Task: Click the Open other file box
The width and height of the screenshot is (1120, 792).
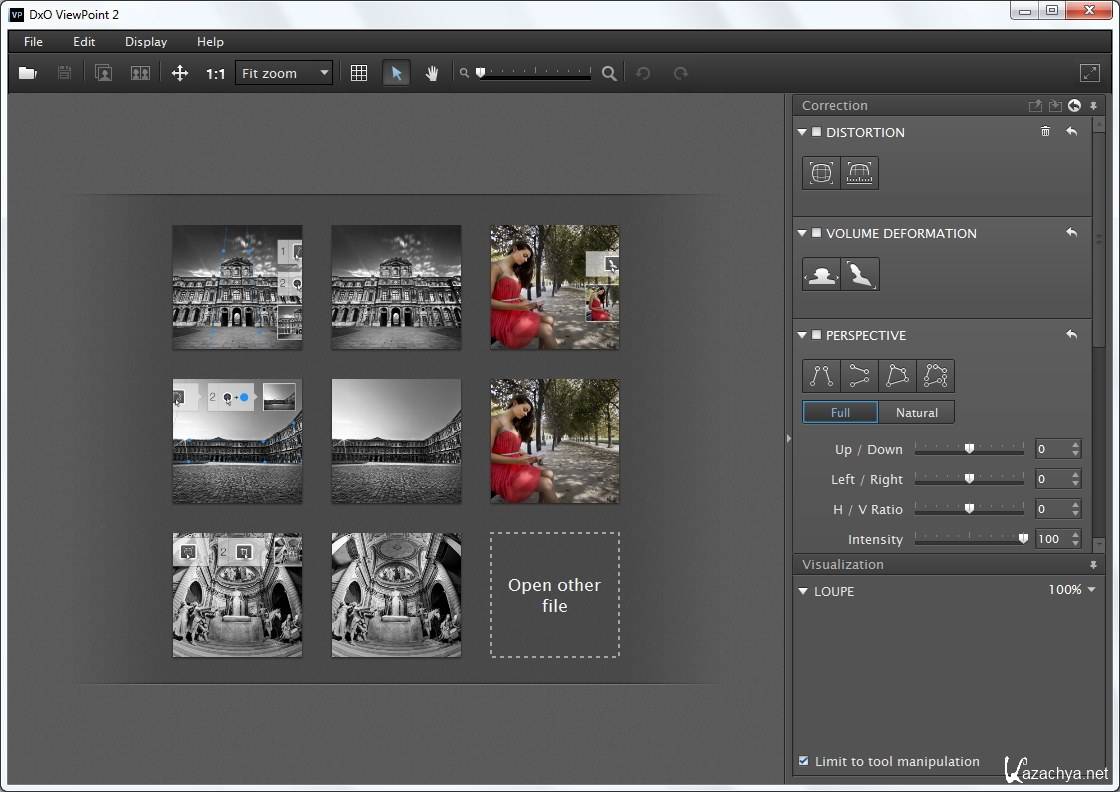Action: 554,595
